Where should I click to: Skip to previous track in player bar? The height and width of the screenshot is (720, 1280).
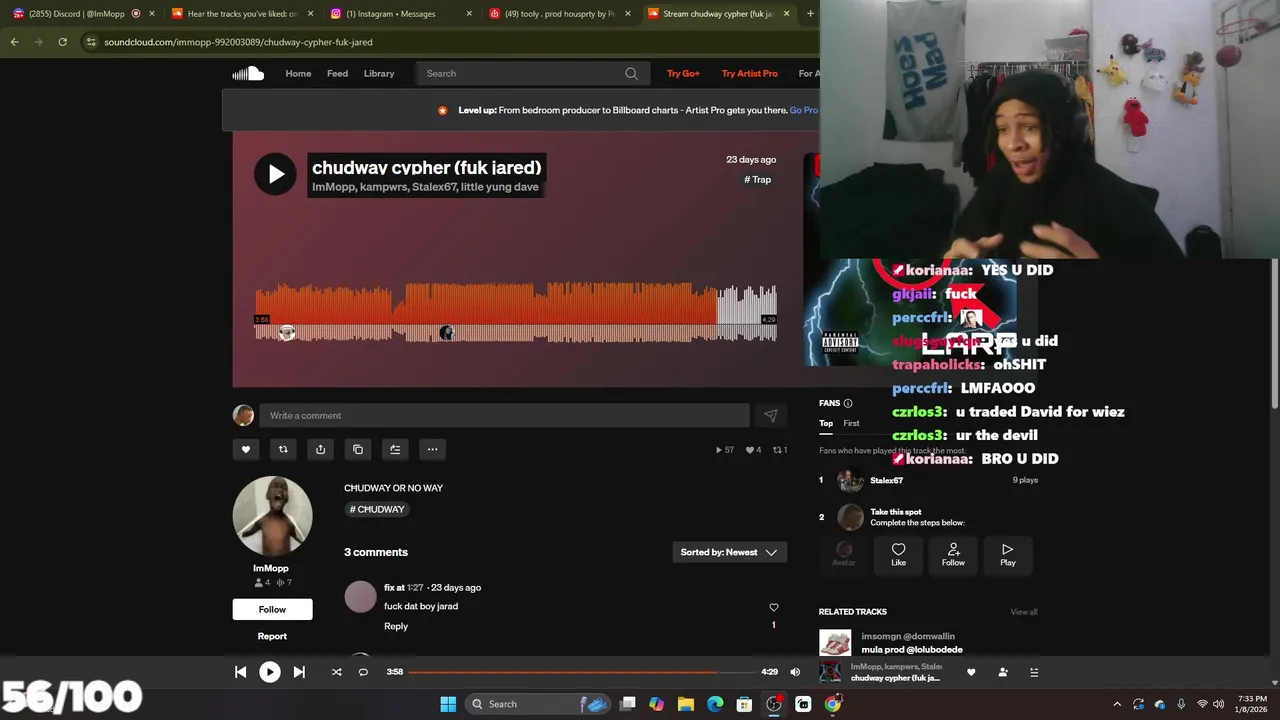pos(240,672)
